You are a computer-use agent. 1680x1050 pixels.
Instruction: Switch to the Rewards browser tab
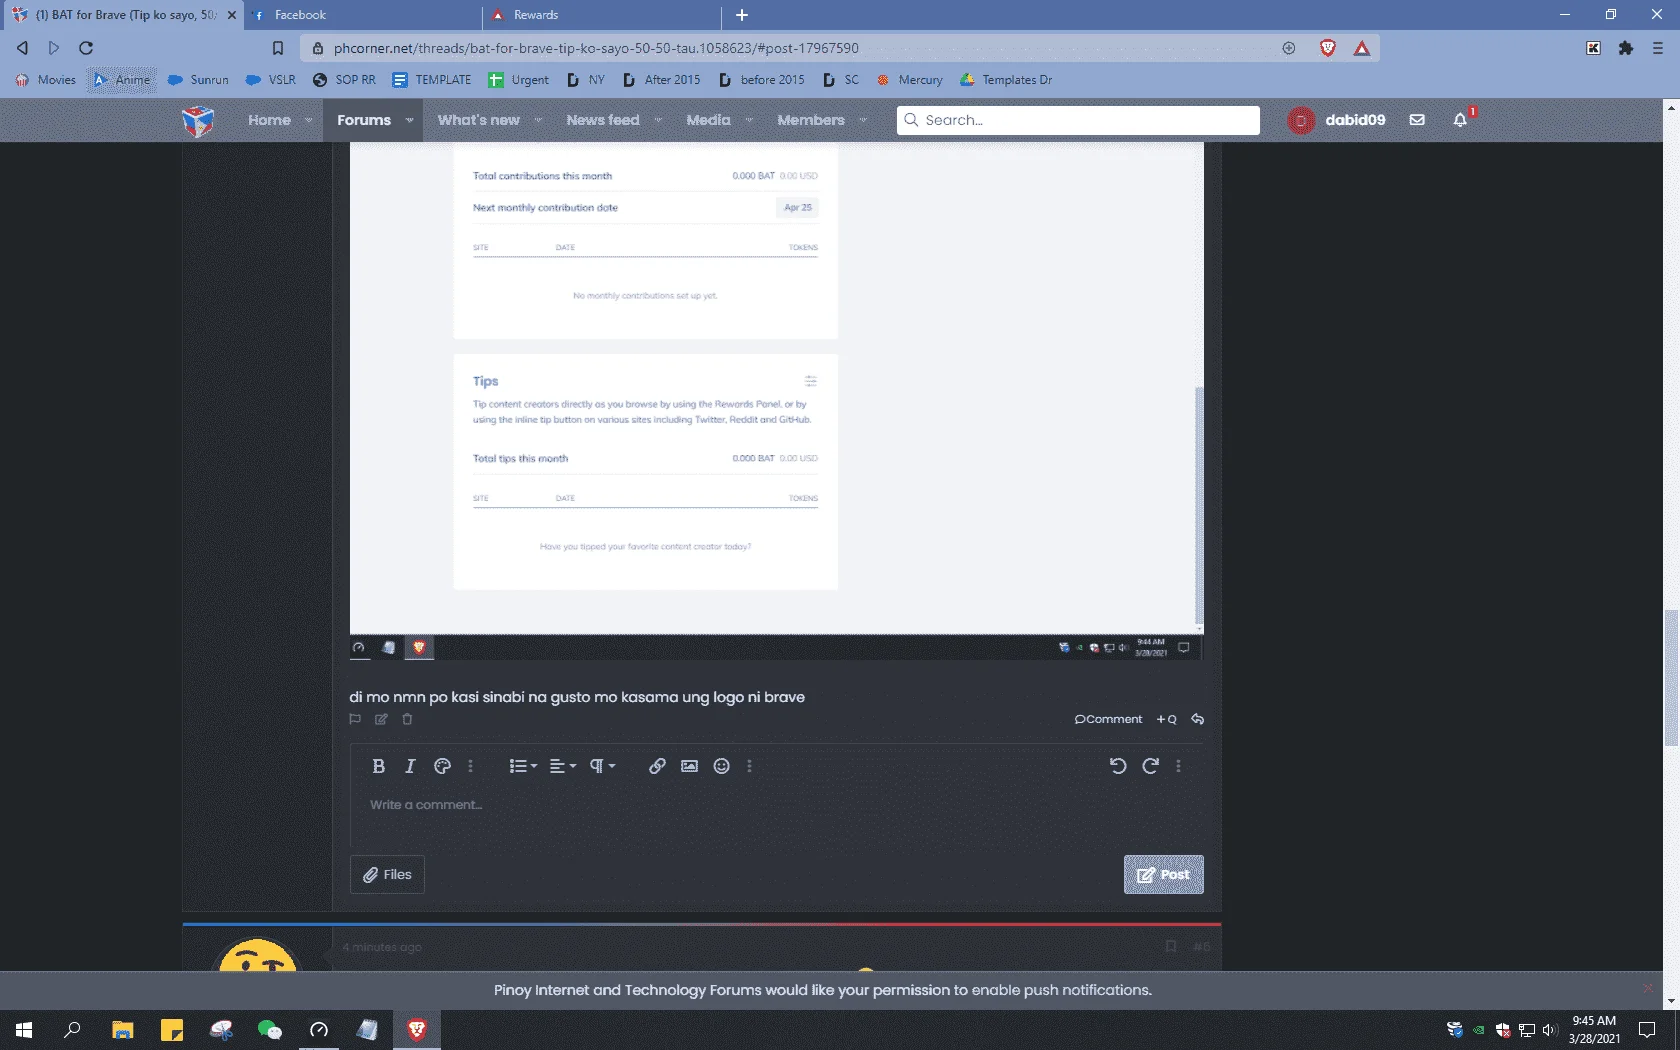(601, 15)
